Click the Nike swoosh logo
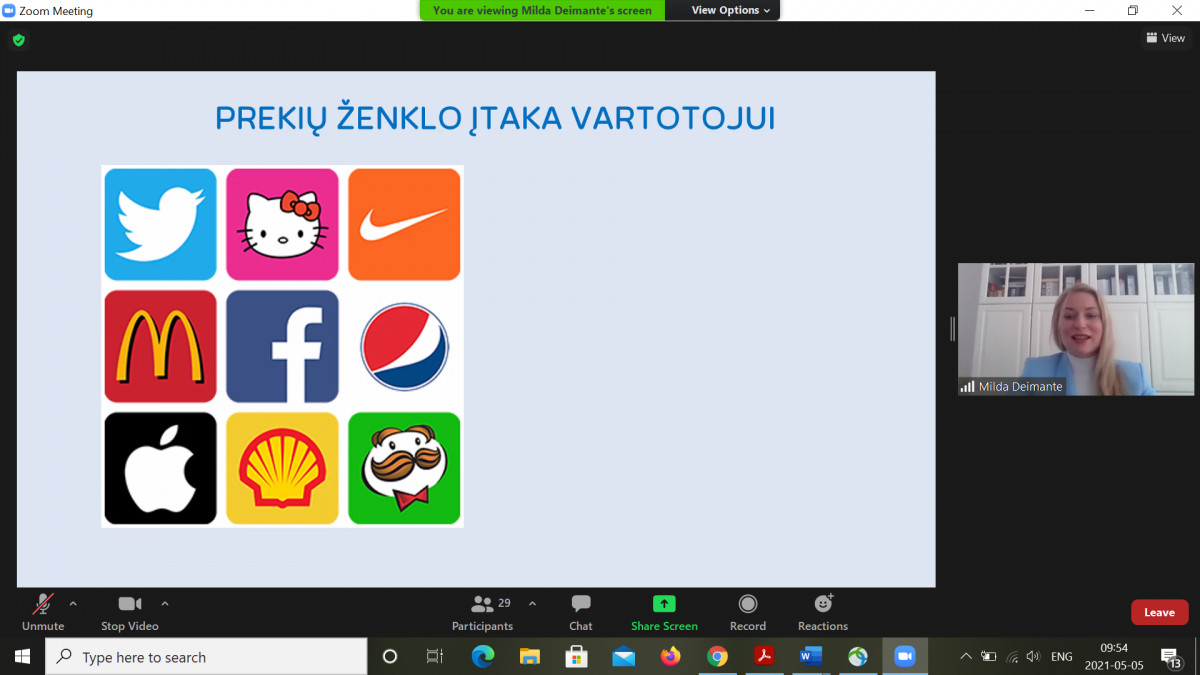This screenshot has width=1200, height=675. [404, 224]
